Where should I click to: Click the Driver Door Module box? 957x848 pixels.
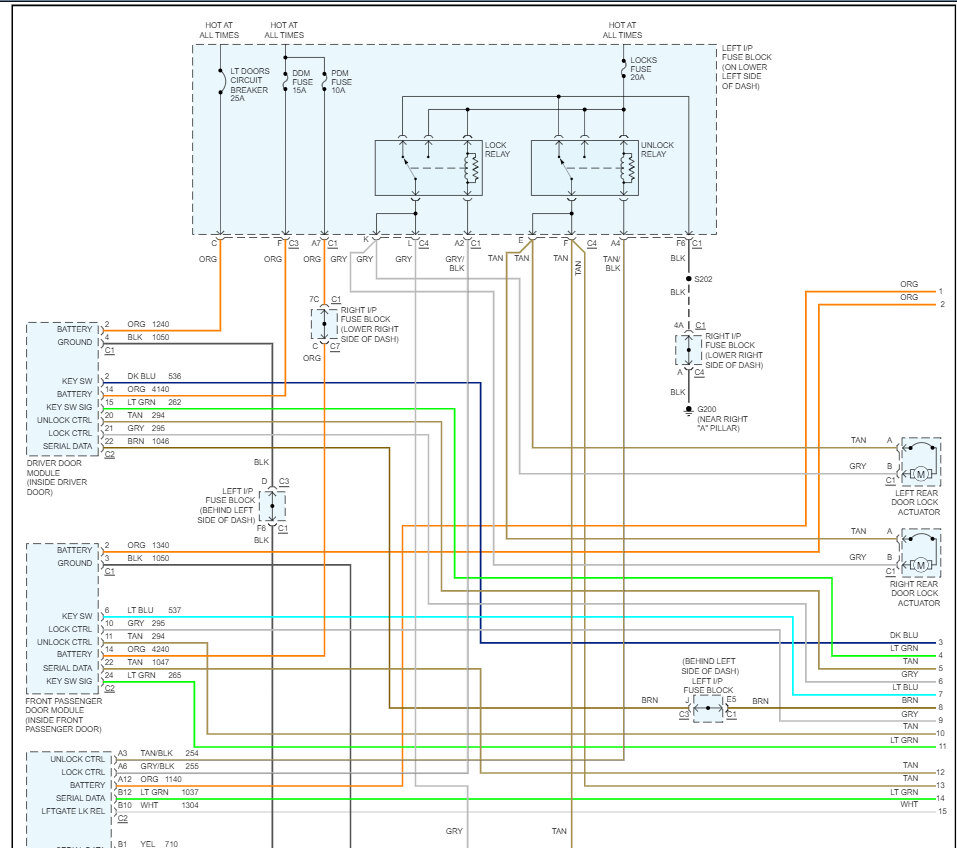pos(63,389)
